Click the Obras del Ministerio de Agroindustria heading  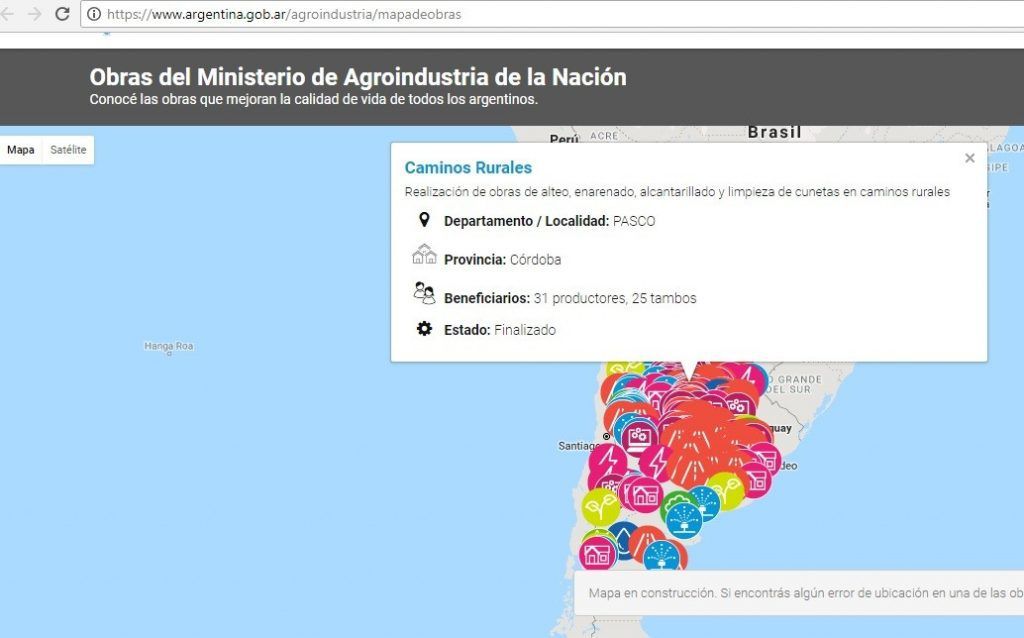pos(357,77)
